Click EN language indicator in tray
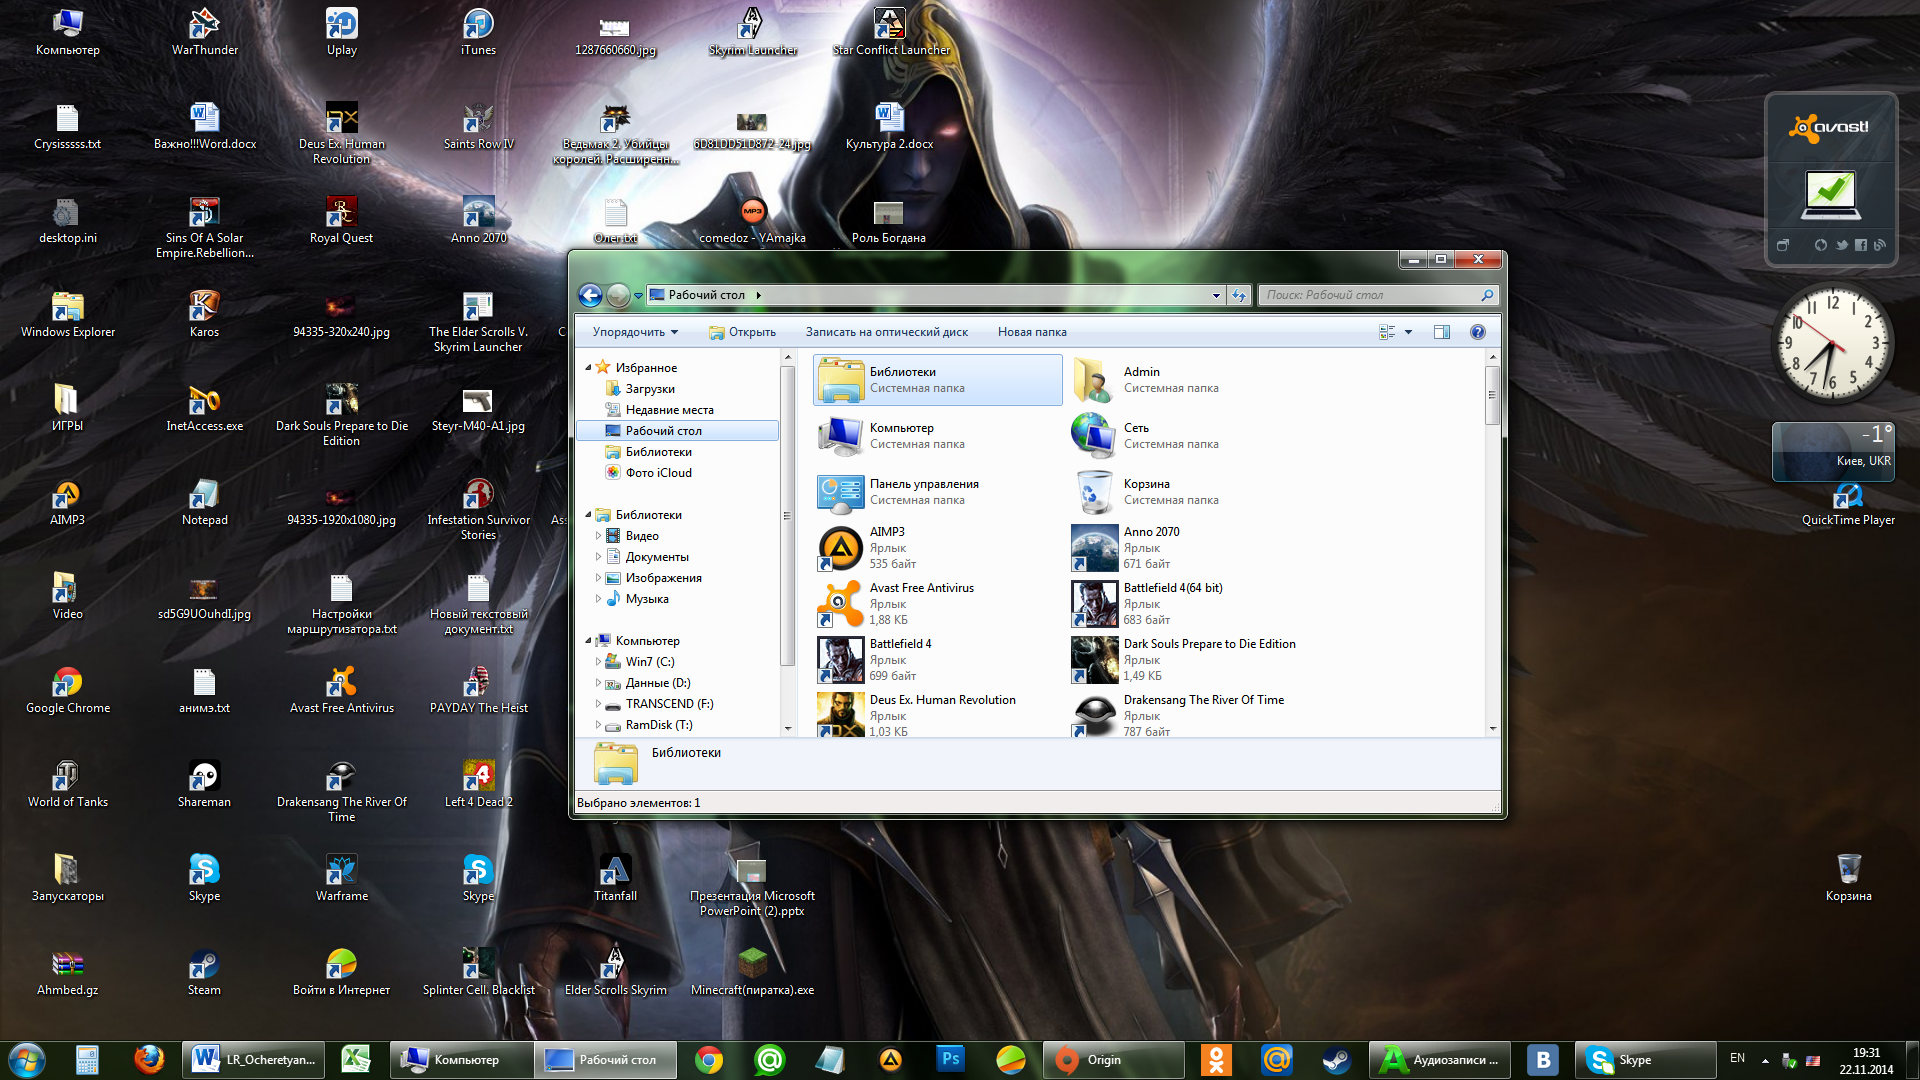 point(1737,1058)
